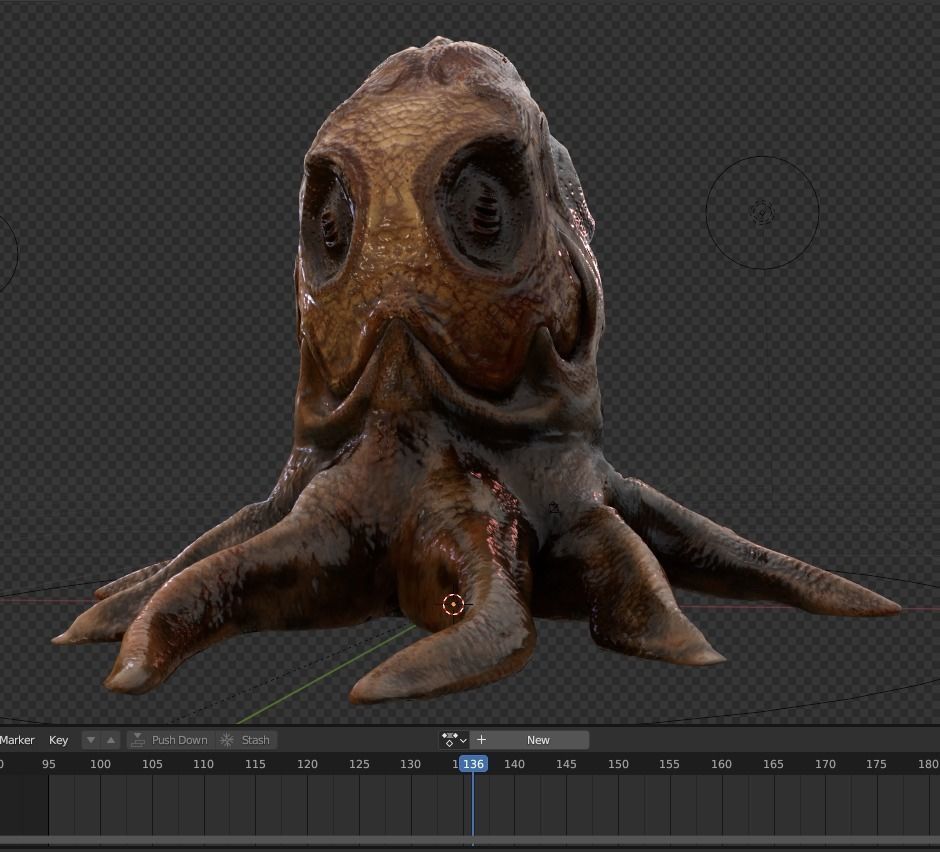Click frame 150 on the timeline ruler
The image size is (940, 852).
pyautogui.click(x=618, y=764)
